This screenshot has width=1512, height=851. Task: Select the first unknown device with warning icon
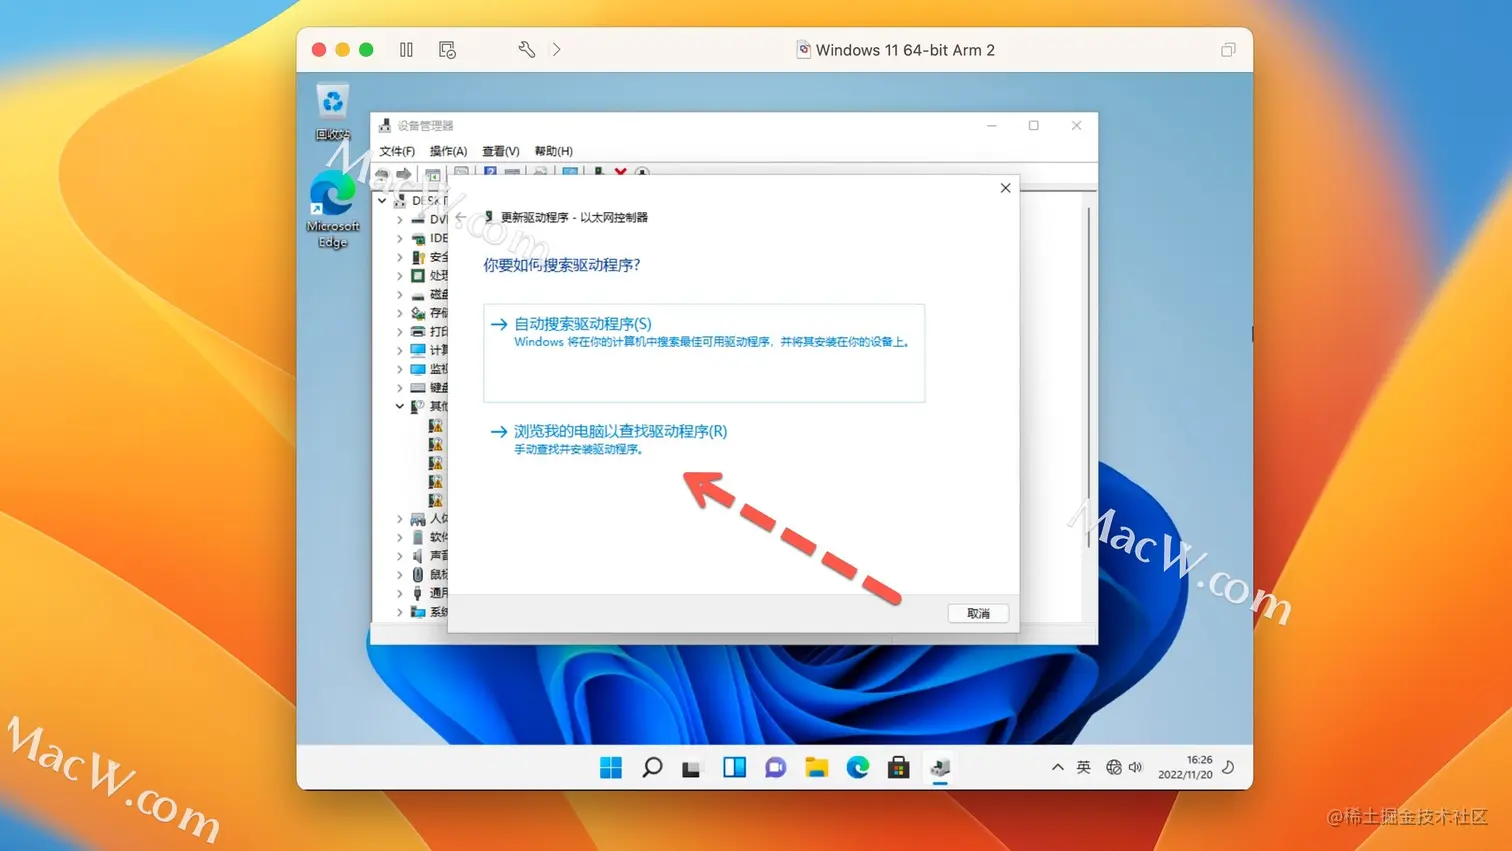coord(436,425)
